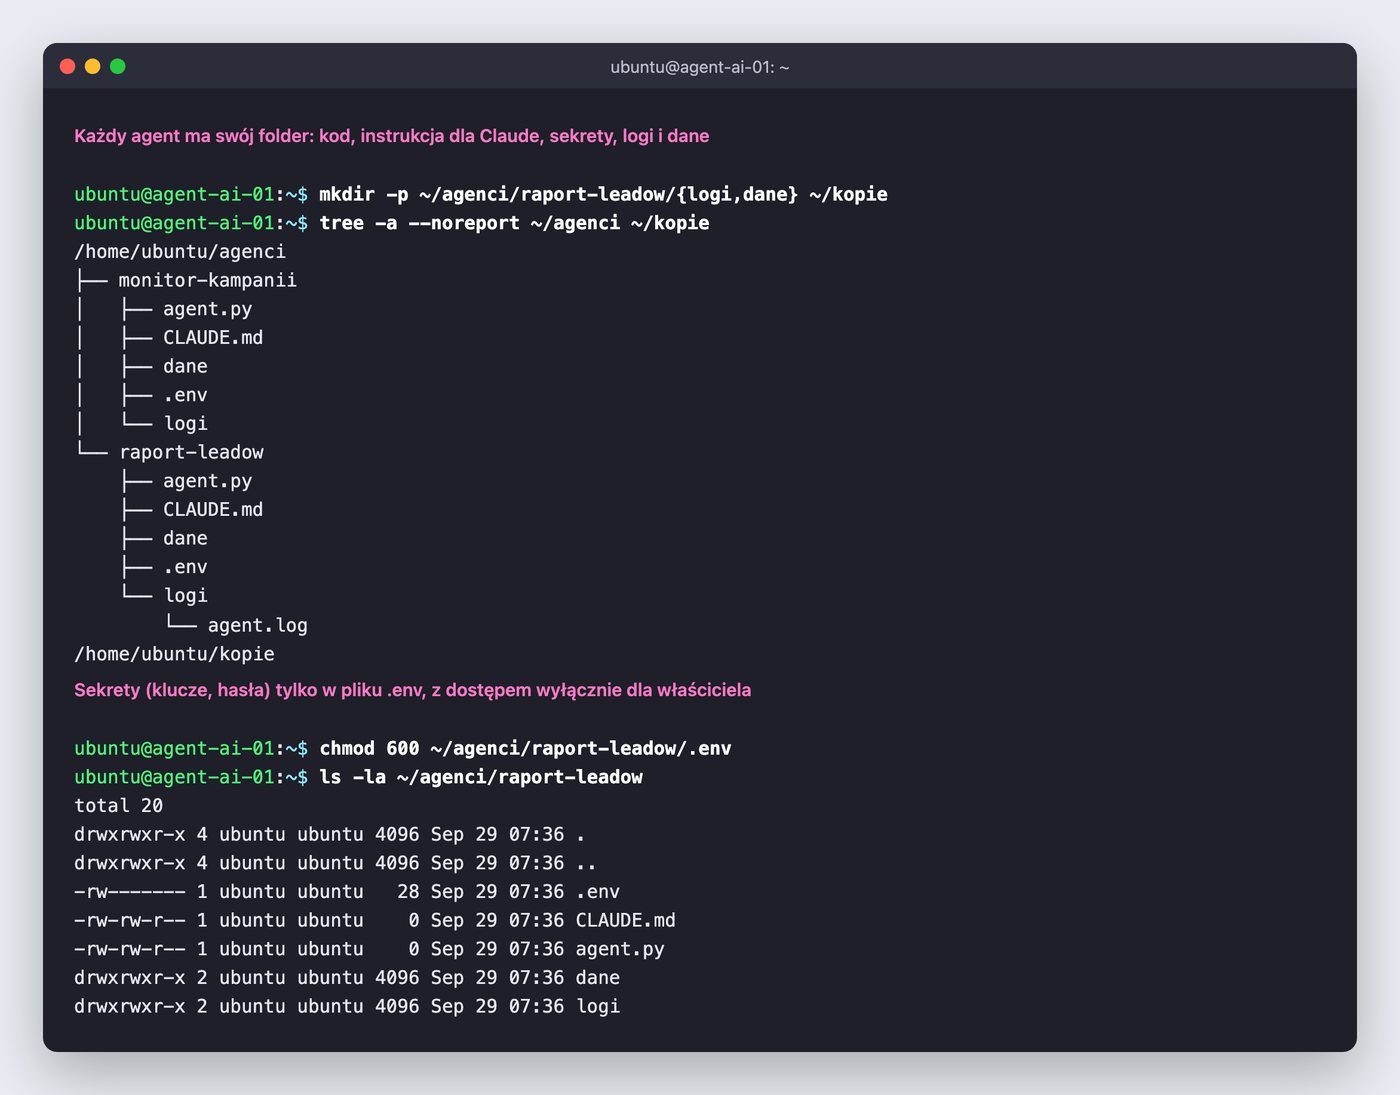Click agent.py under monitor-kampanii in tree
The image size is (1400, 1095).
(x=208, y=309)
